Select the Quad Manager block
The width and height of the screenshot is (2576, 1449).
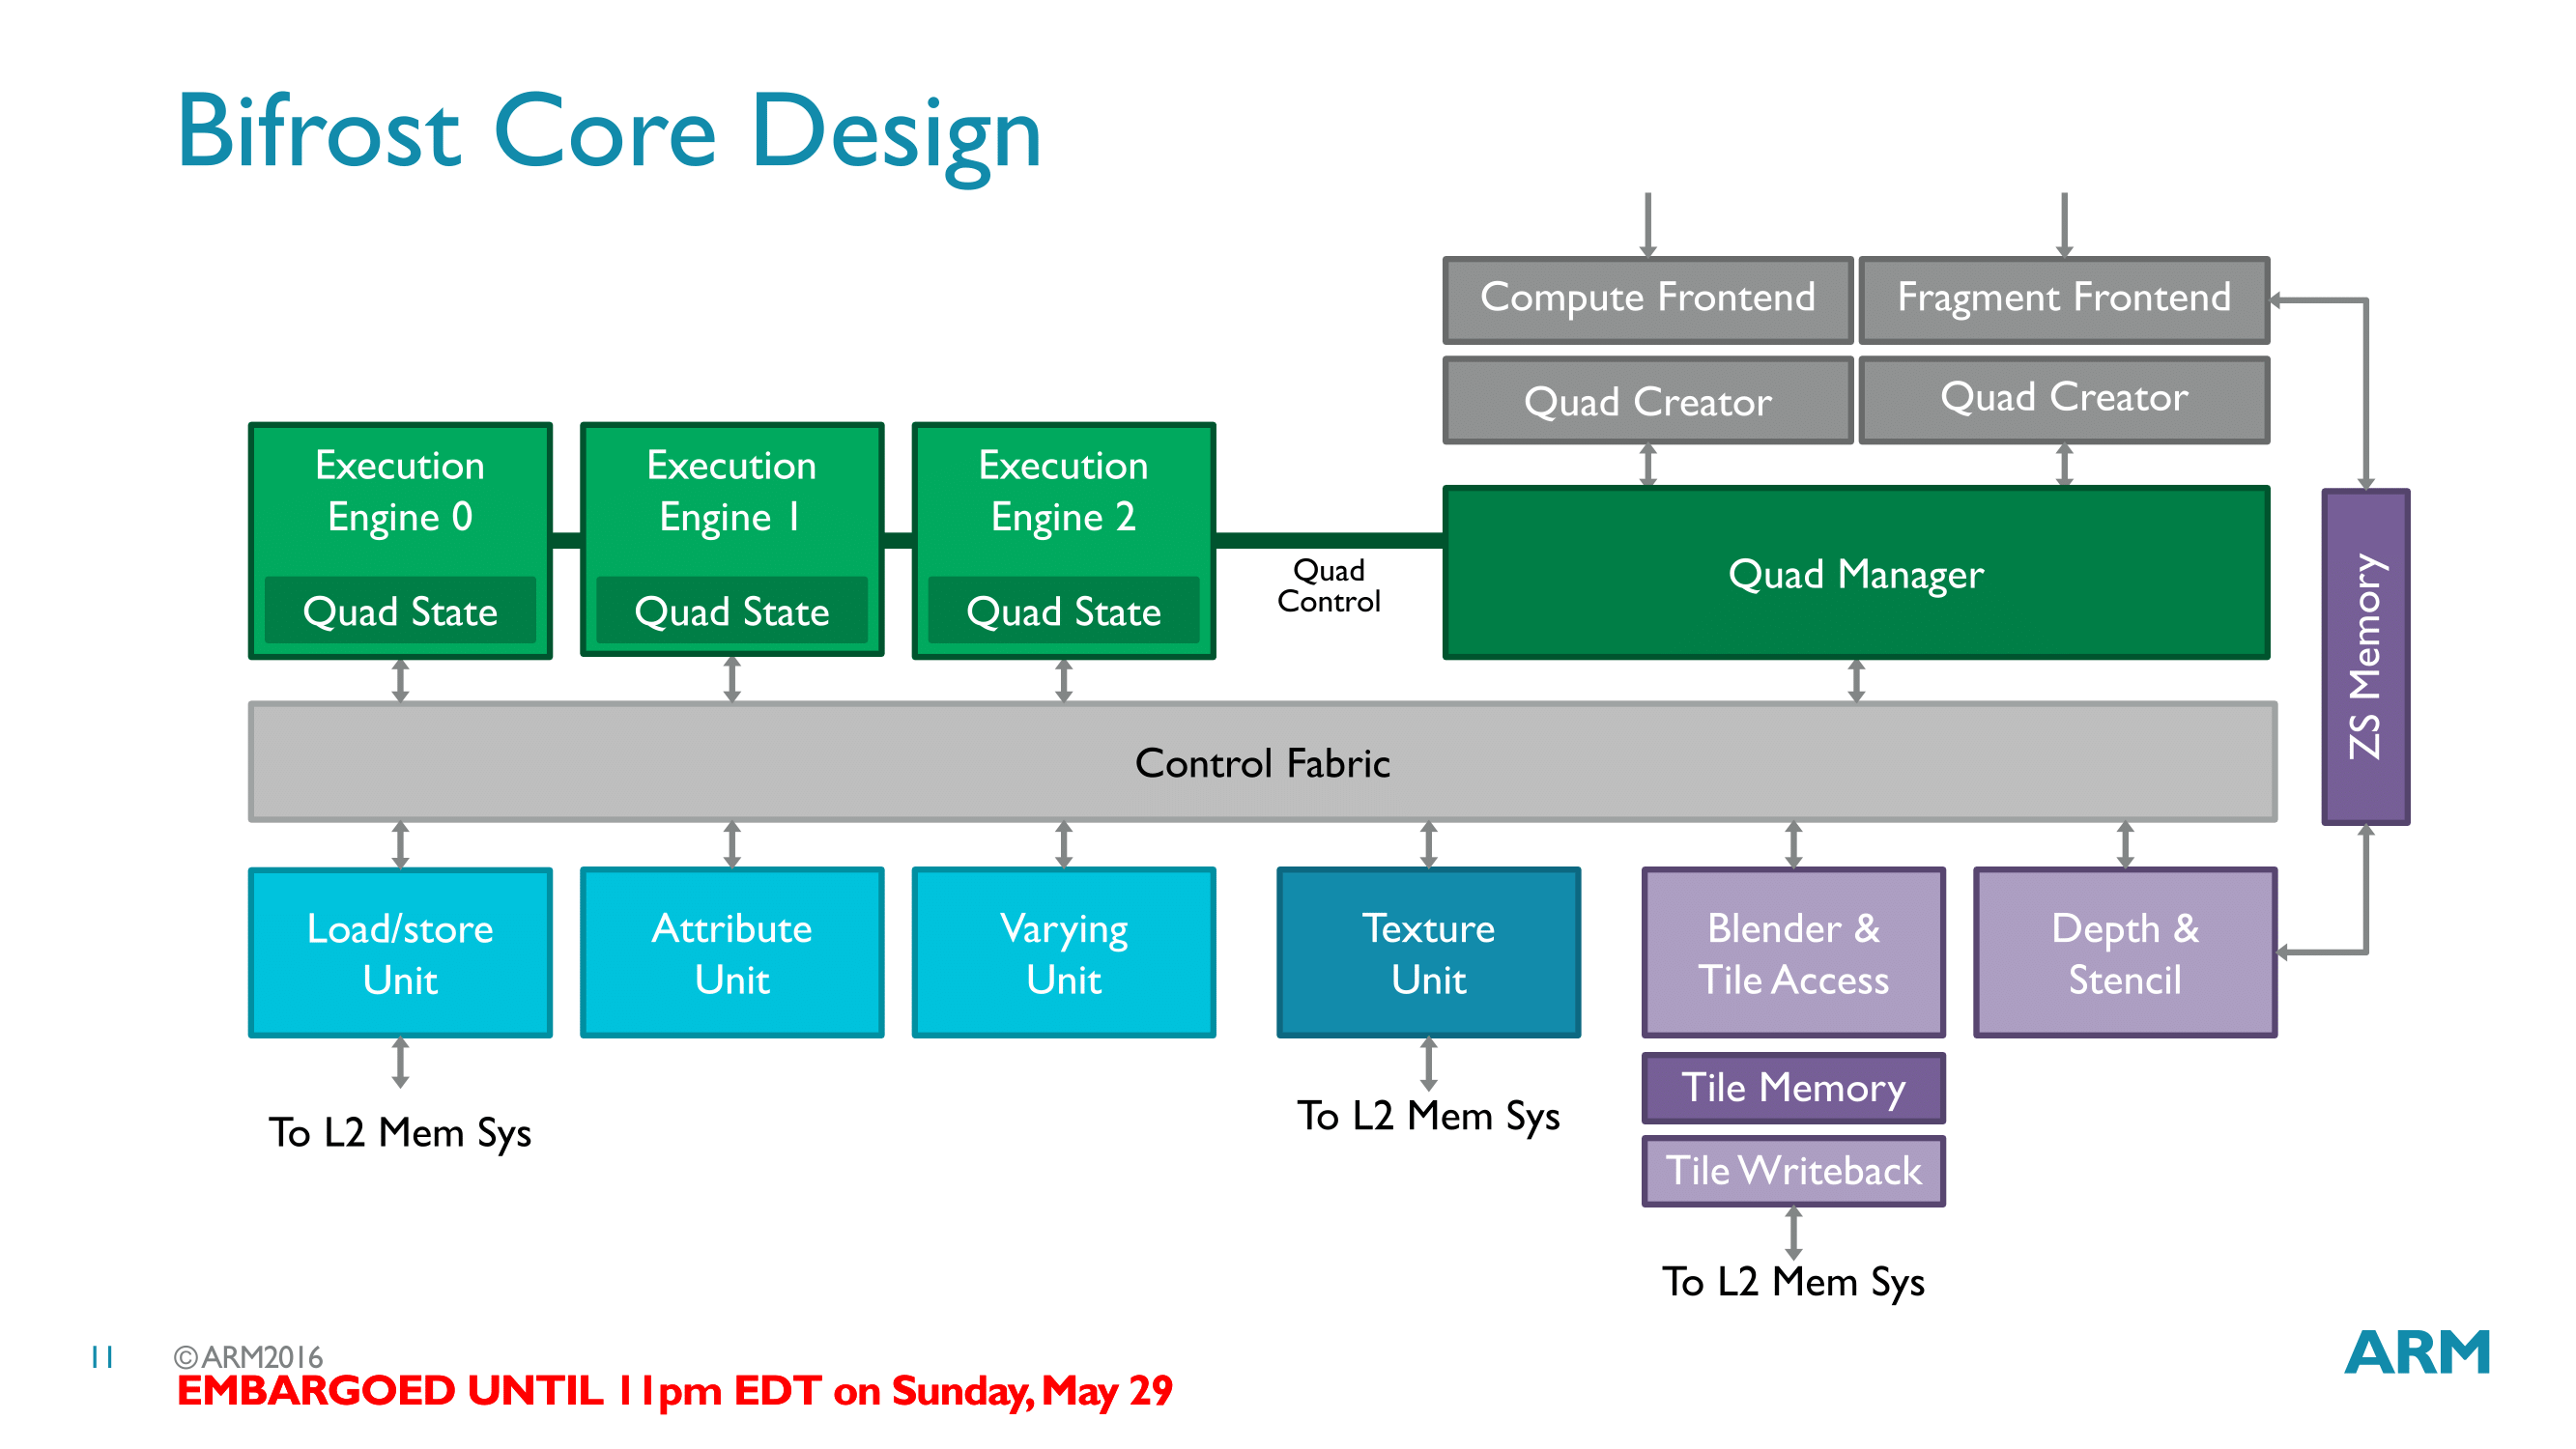coord(1856,573)
